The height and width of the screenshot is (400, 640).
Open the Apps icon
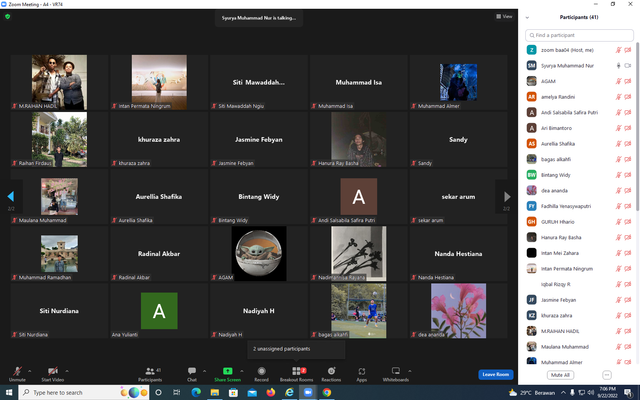coord(362,371)
